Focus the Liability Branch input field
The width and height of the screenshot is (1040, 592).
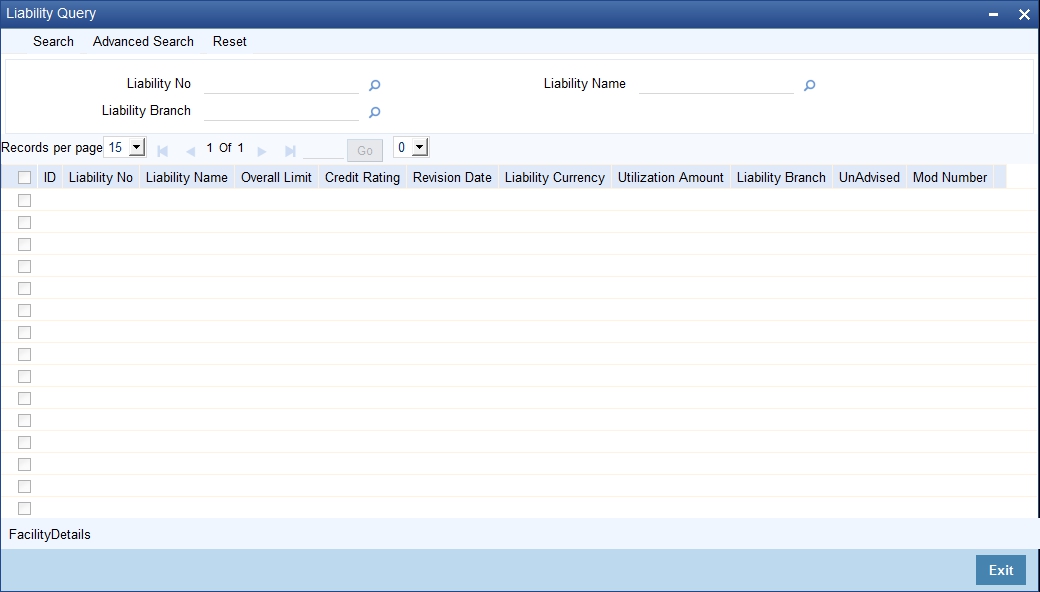coord(281,111)
